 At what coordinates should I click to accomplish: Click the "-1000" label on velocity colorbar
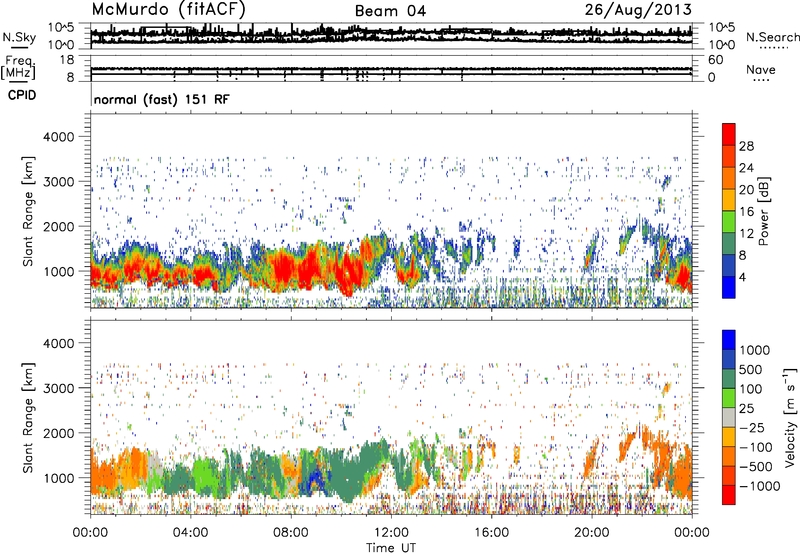point(760,486)
